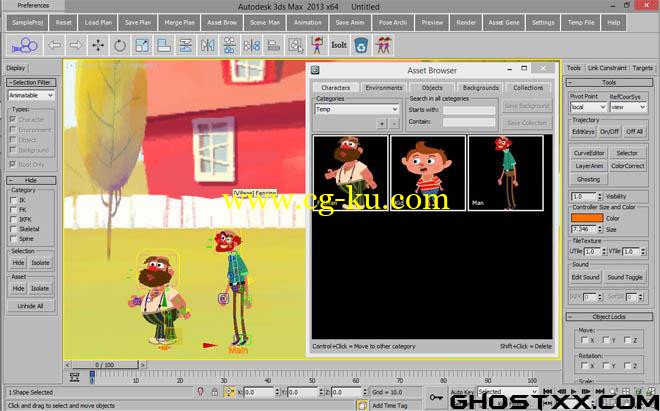Switch to the Environments tab
This screenshot has height=411, width=660.
[384, 88]
